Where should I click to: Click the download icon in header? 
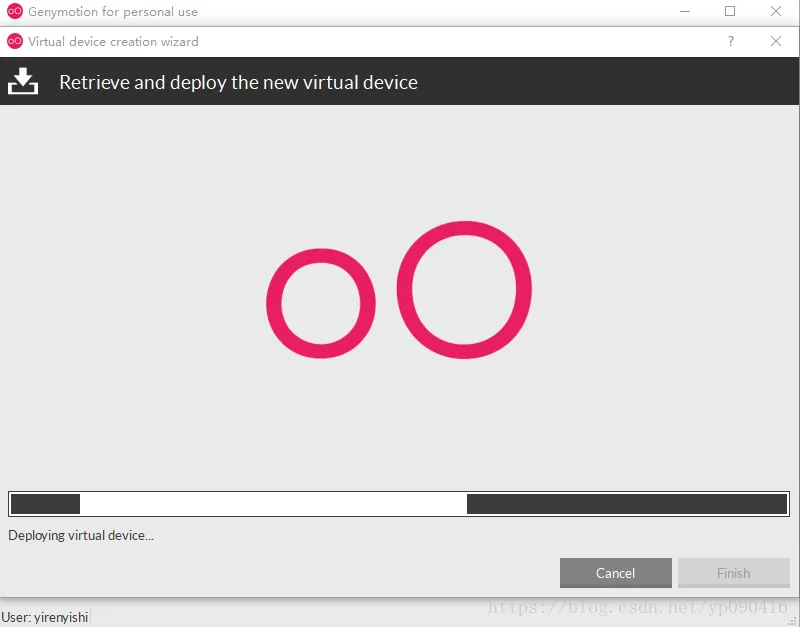[x=23, y=81]
